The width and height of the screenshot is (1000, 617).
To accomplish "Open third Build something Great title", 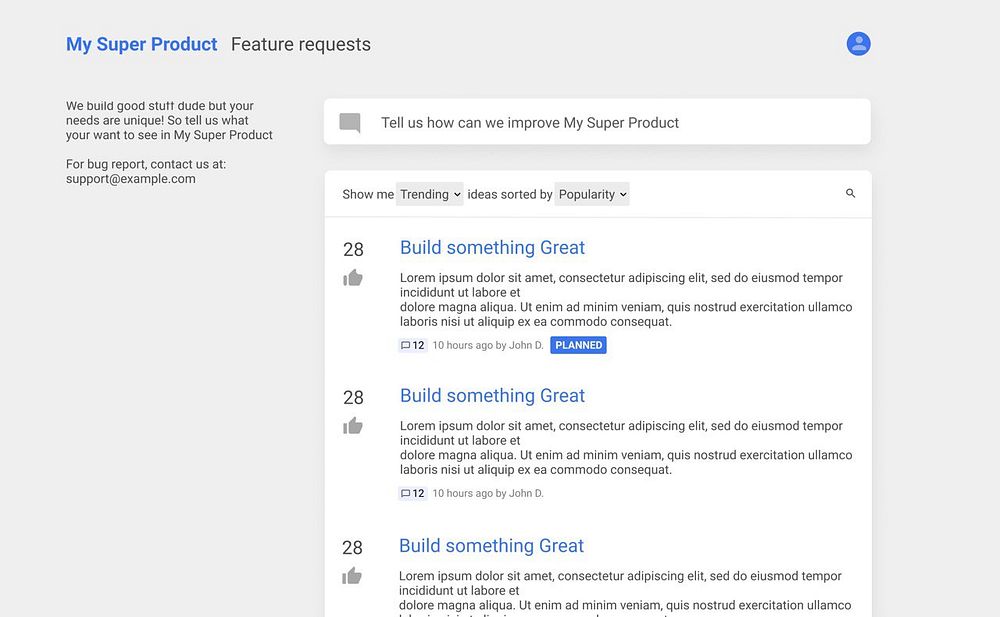I will coord(491,545).
